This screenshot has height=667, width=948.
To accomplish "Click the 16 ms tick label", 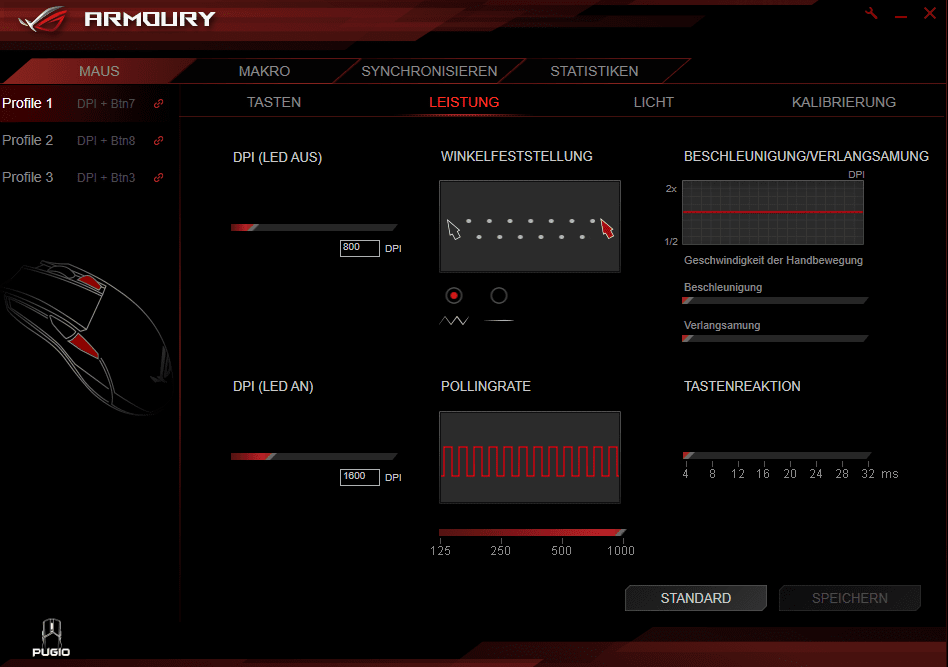I will 763,474.
